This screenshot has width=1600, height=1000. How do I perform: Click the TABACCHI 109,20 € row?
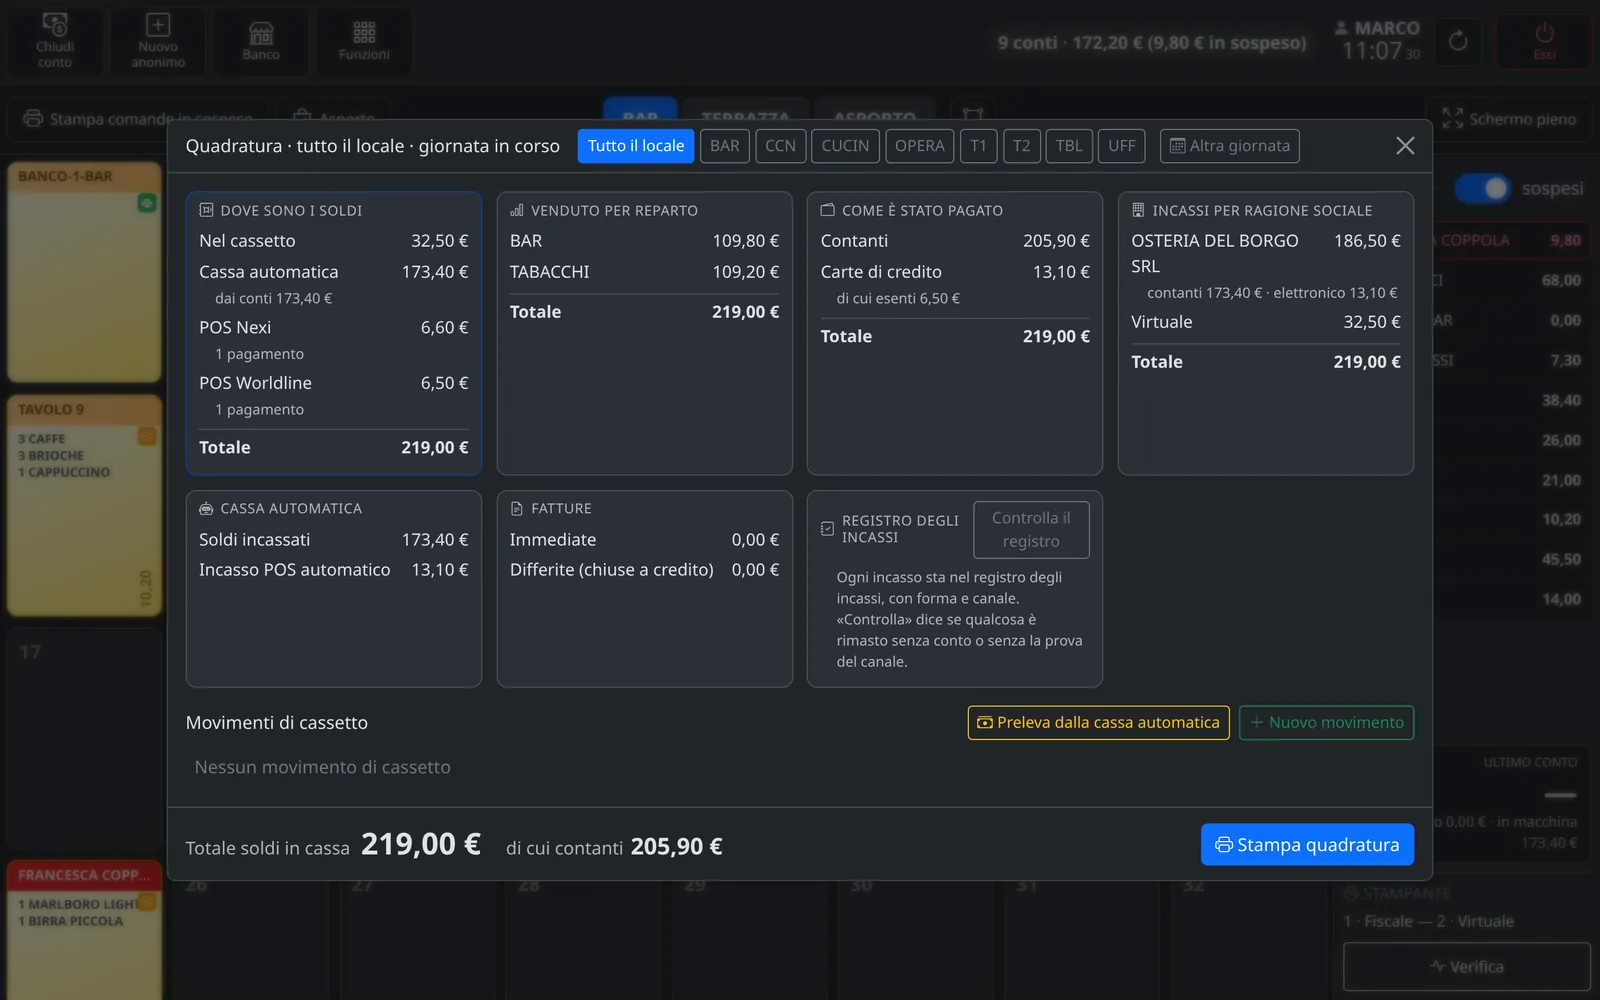coord(644,272)
